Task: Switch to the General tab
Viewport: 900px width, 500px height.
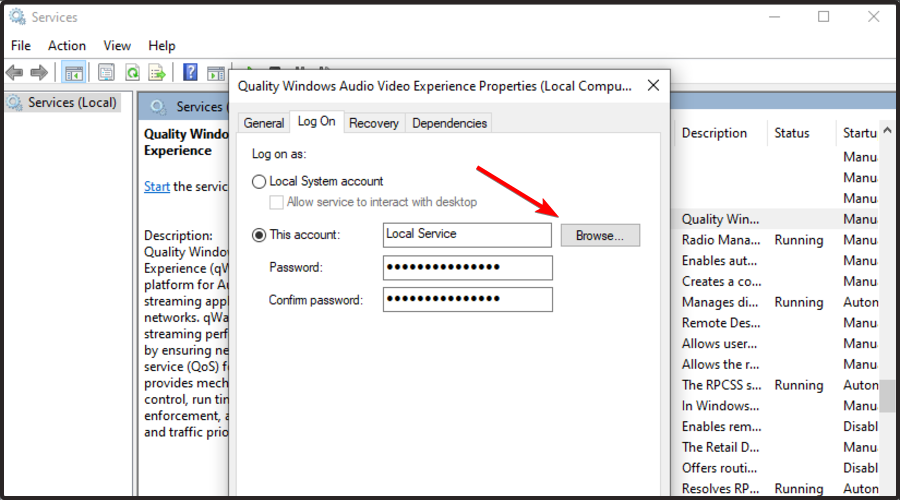Action: [x=263, y=123]
